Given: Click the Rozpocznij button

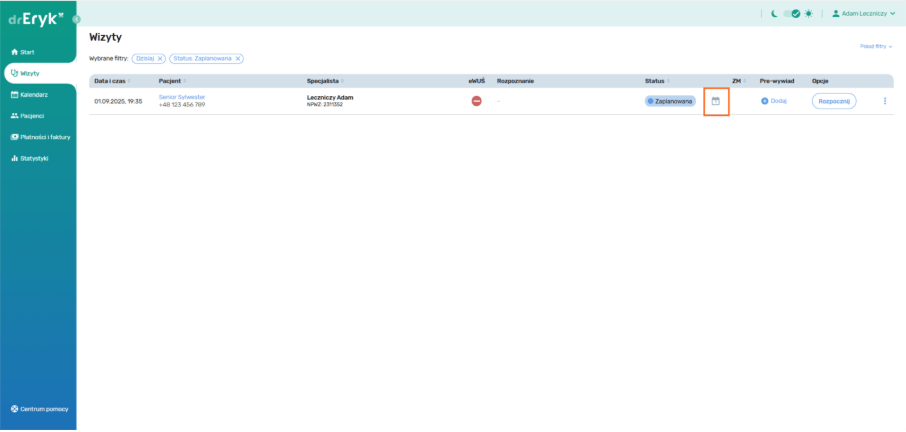Looking at the screenshot, I should [x=834, y=101].
